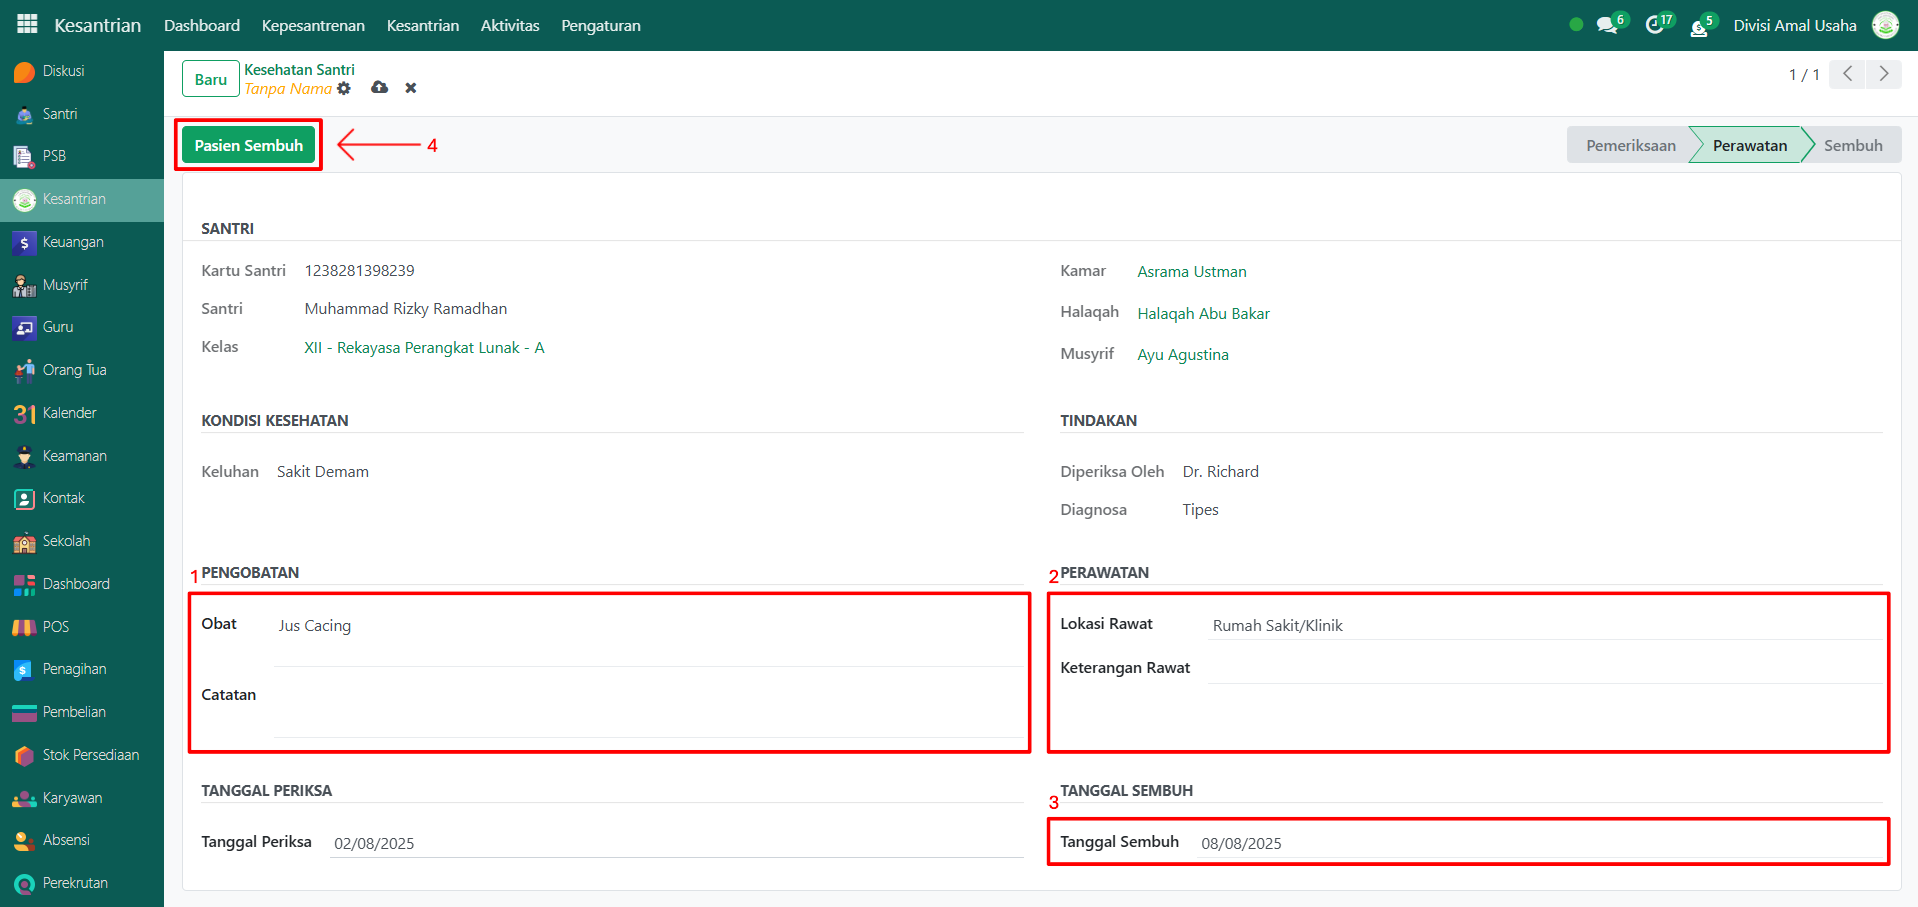
Task: Open the apps grid menu icon
Action: click(27, 24)
